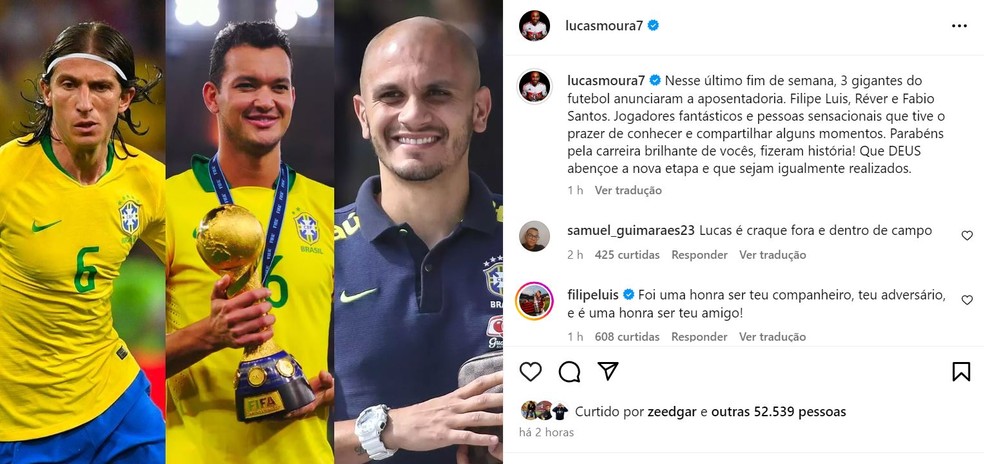Open the filipeluis story ring avatar
This screenshot has width=984, height=464.
tap(534, 301)
